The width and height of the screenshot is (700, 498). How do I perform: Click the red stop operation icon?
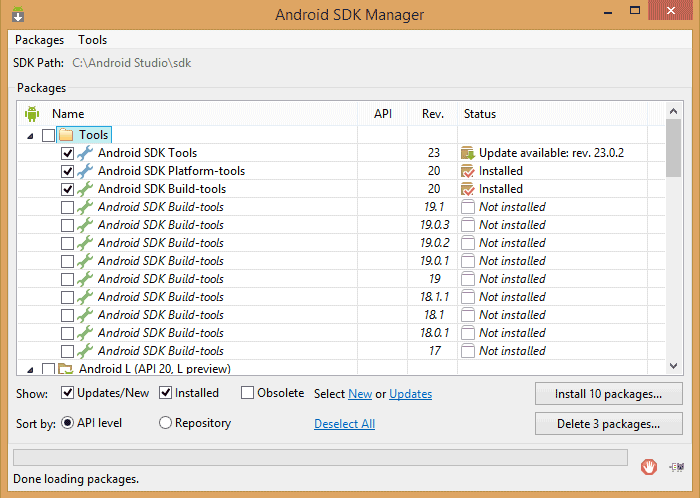click(649, 467)
